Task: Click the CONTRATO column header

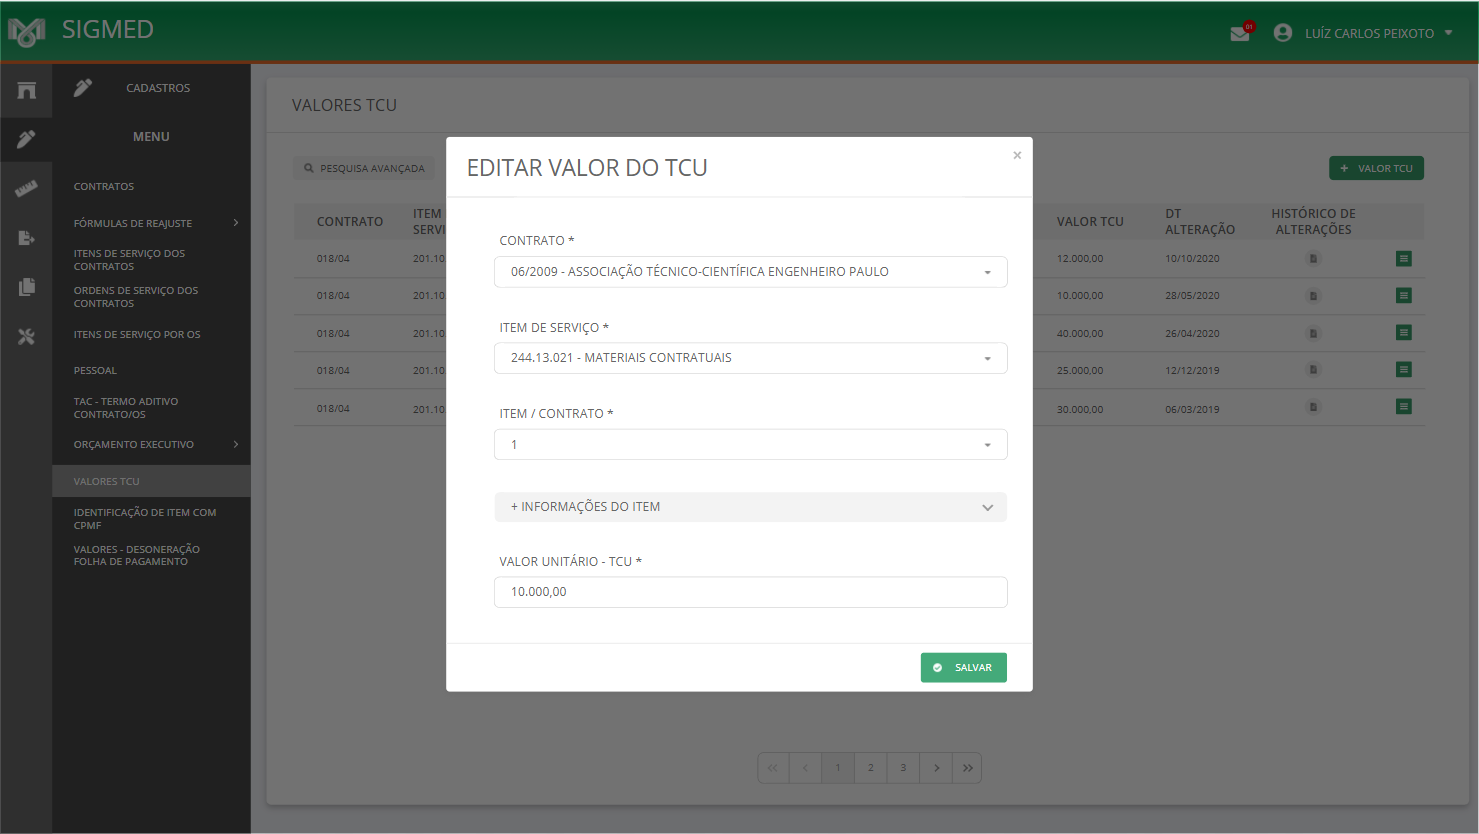Action: pos(350,222)
